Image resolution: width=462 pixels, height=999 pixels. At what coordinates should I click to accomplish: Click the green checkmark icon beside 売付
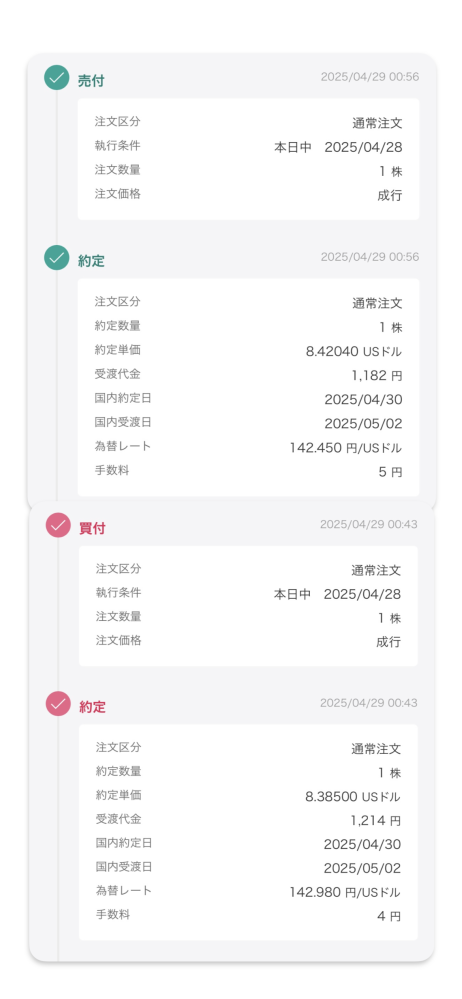57,78
